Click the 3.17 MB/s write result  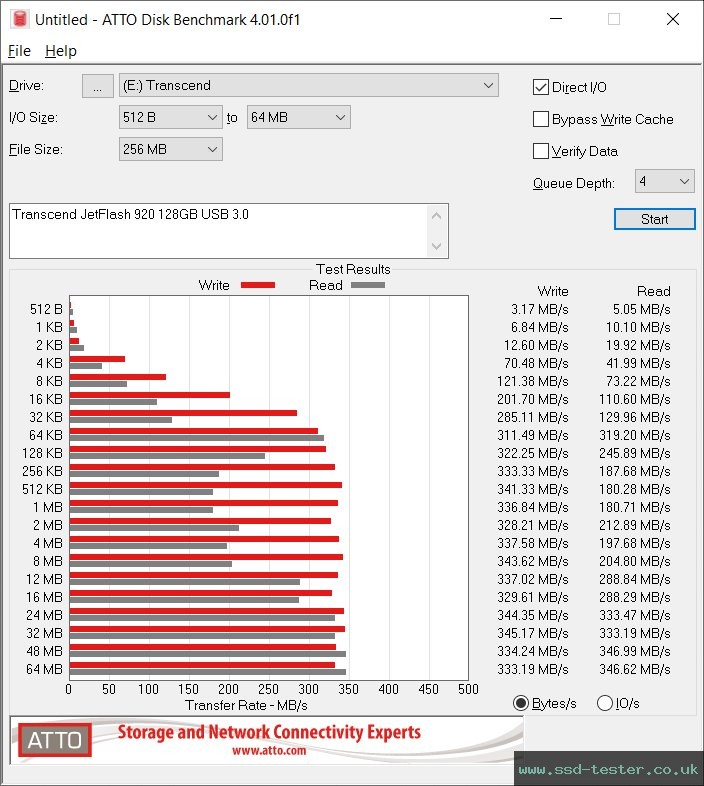540,309
